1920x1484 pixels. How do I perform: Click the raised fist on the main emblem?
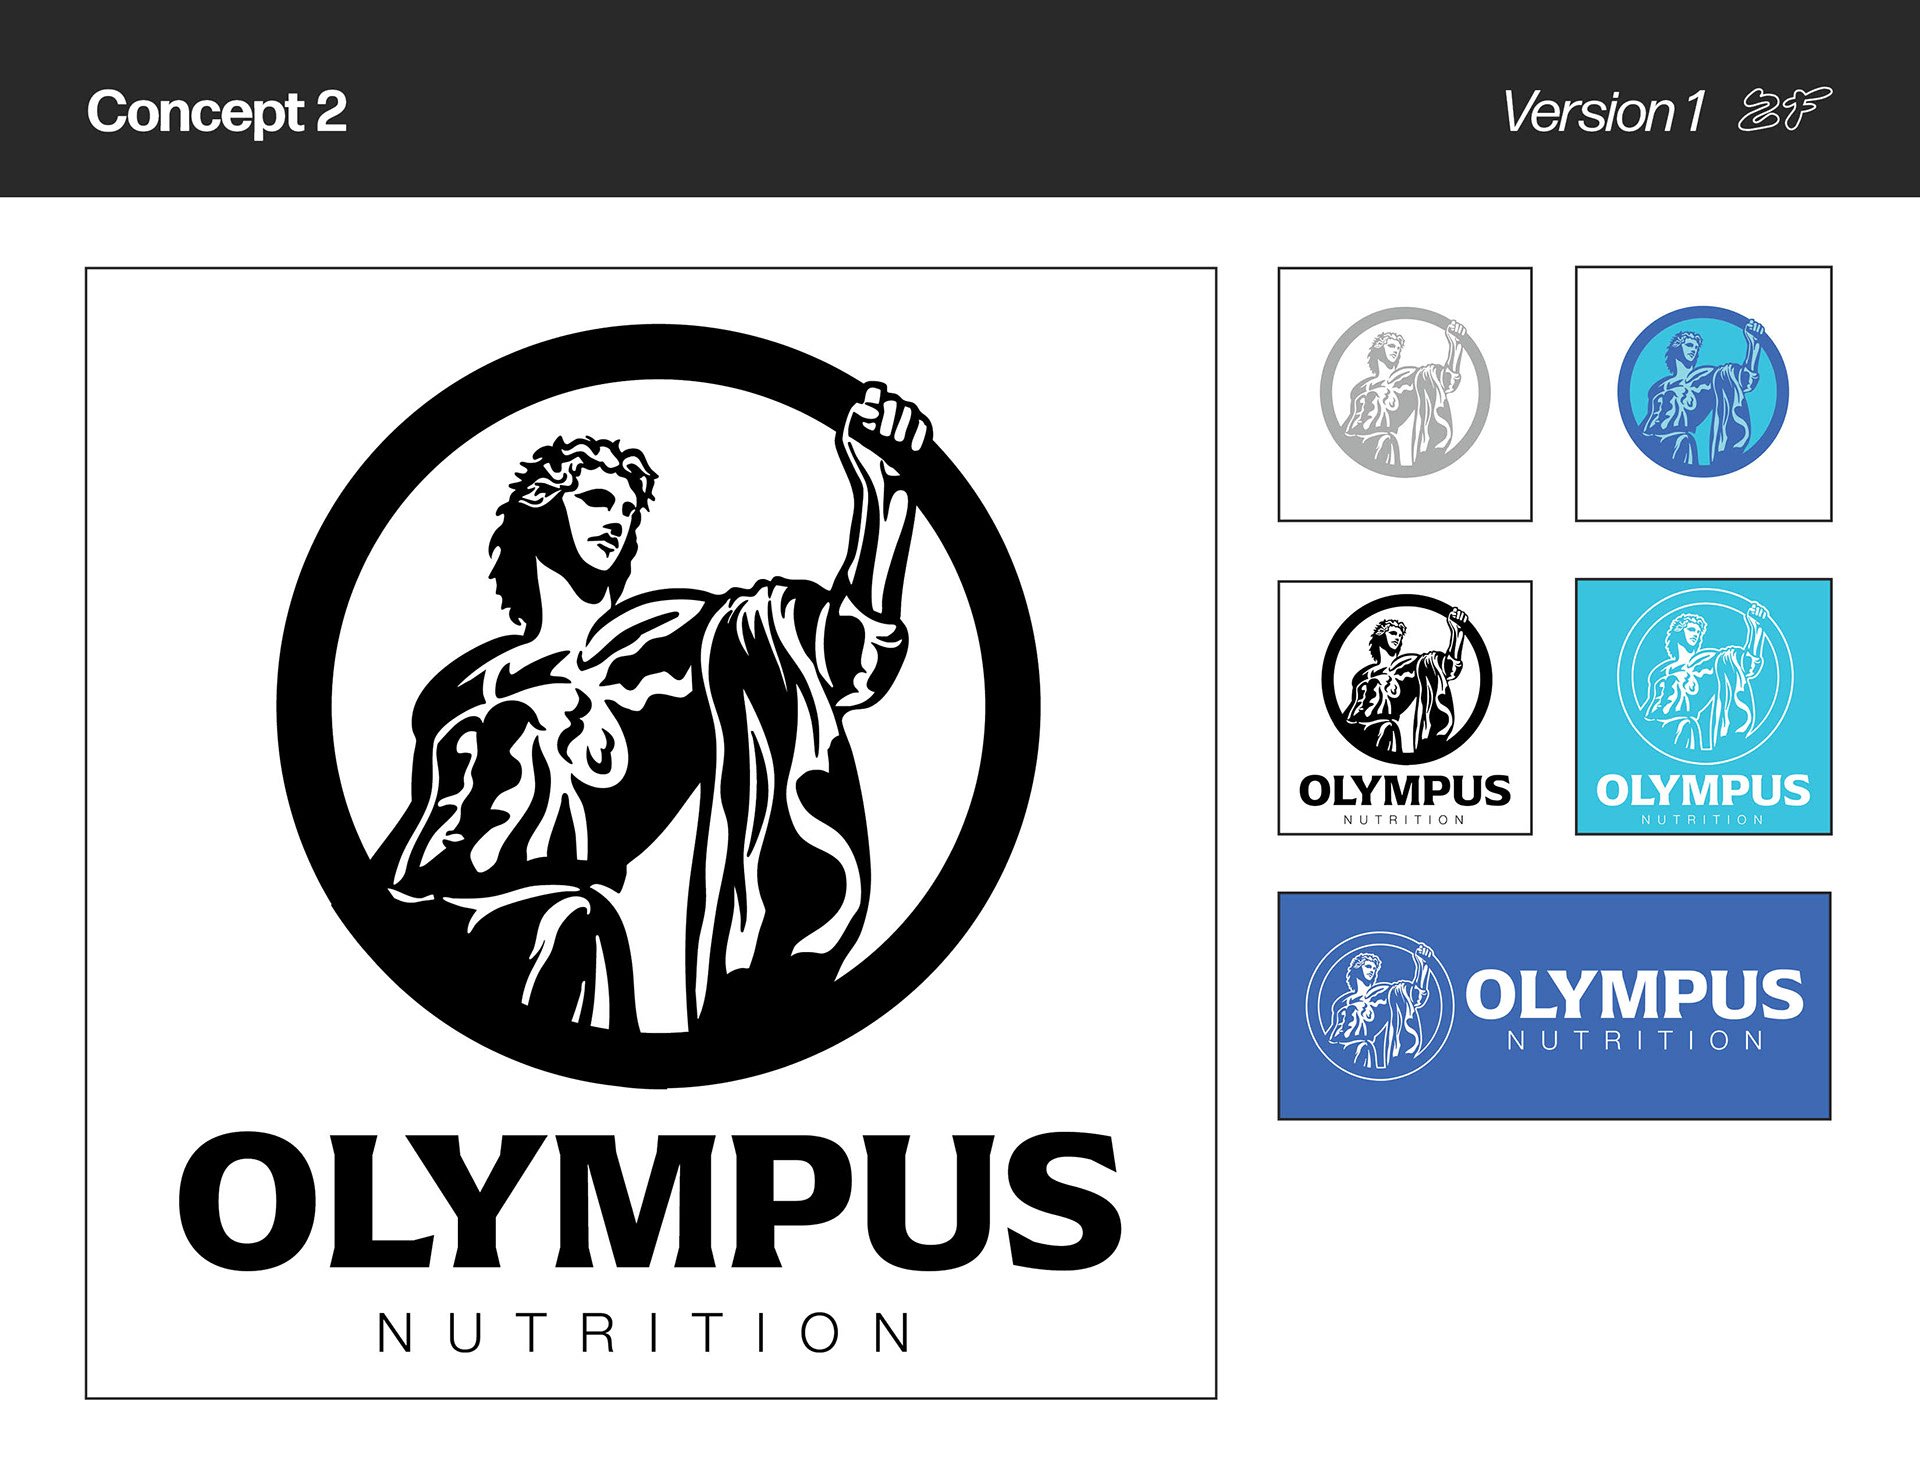pos(889,414)
